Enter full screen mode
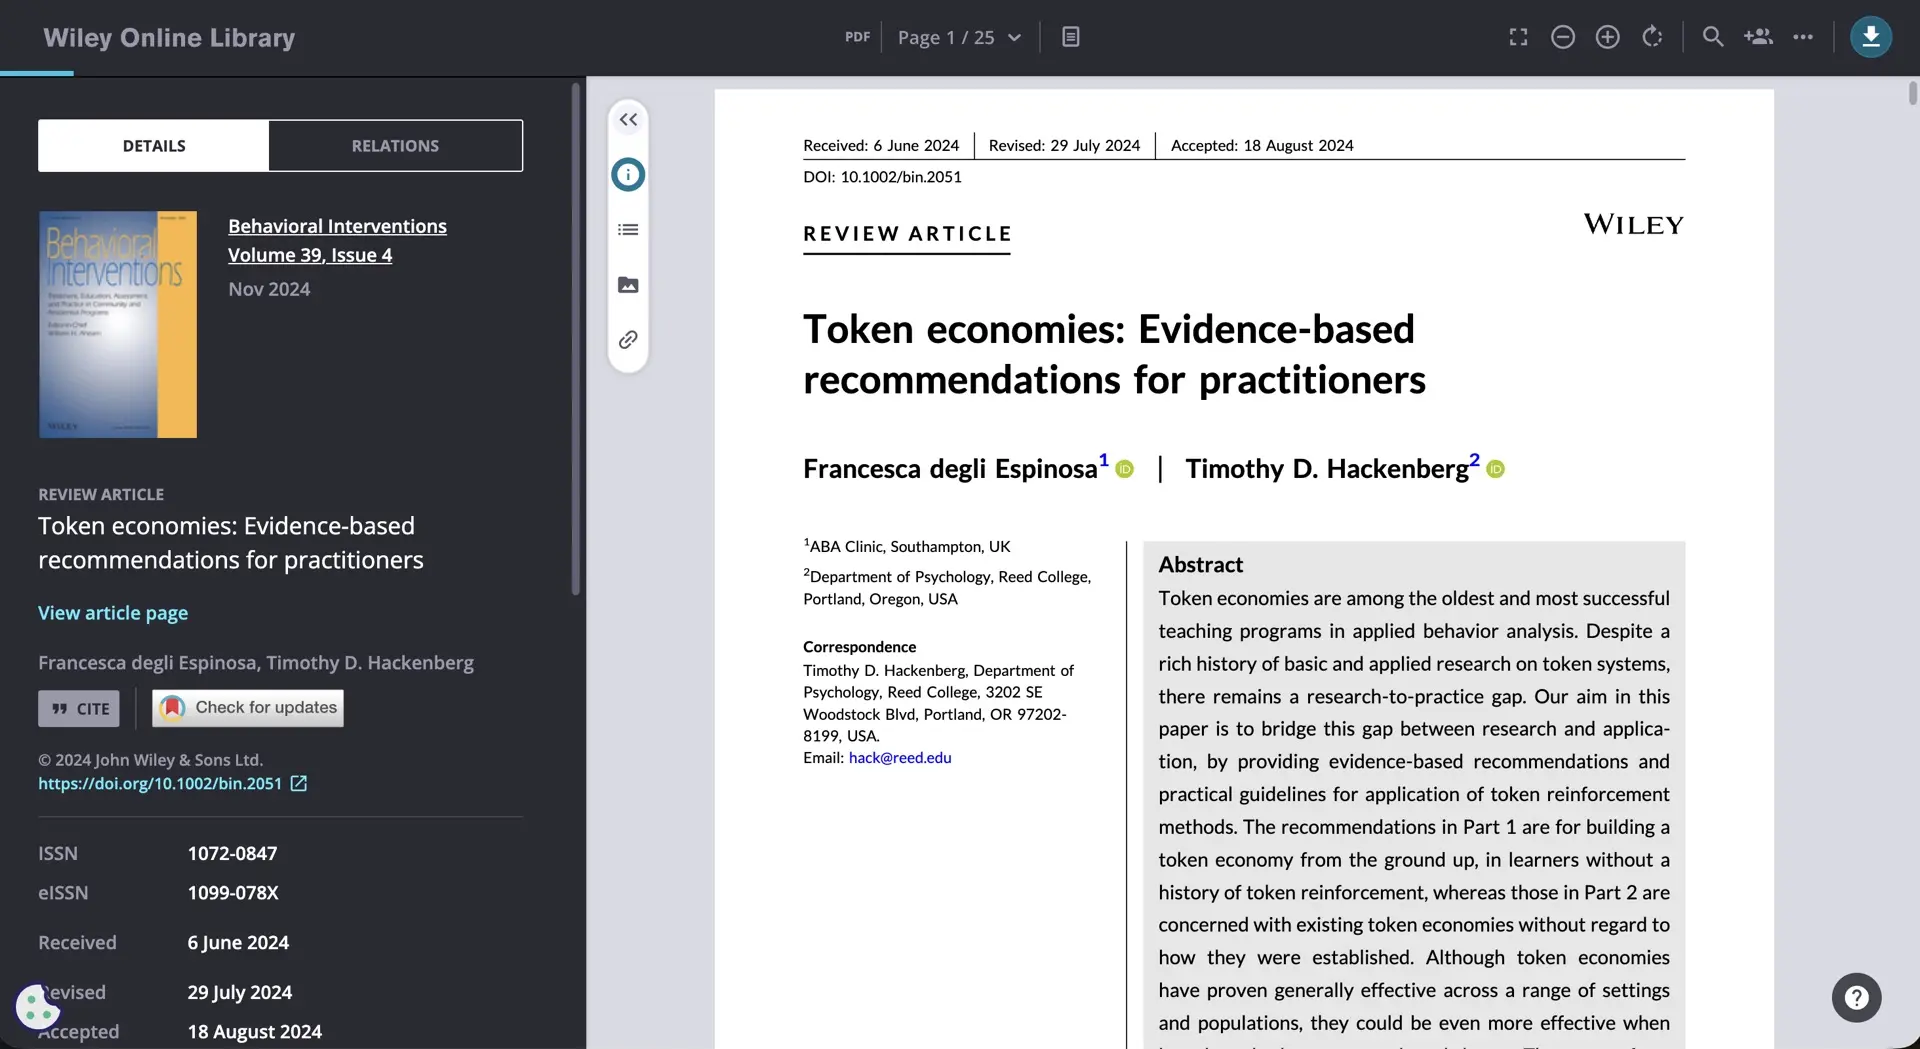 [1518, 37]
